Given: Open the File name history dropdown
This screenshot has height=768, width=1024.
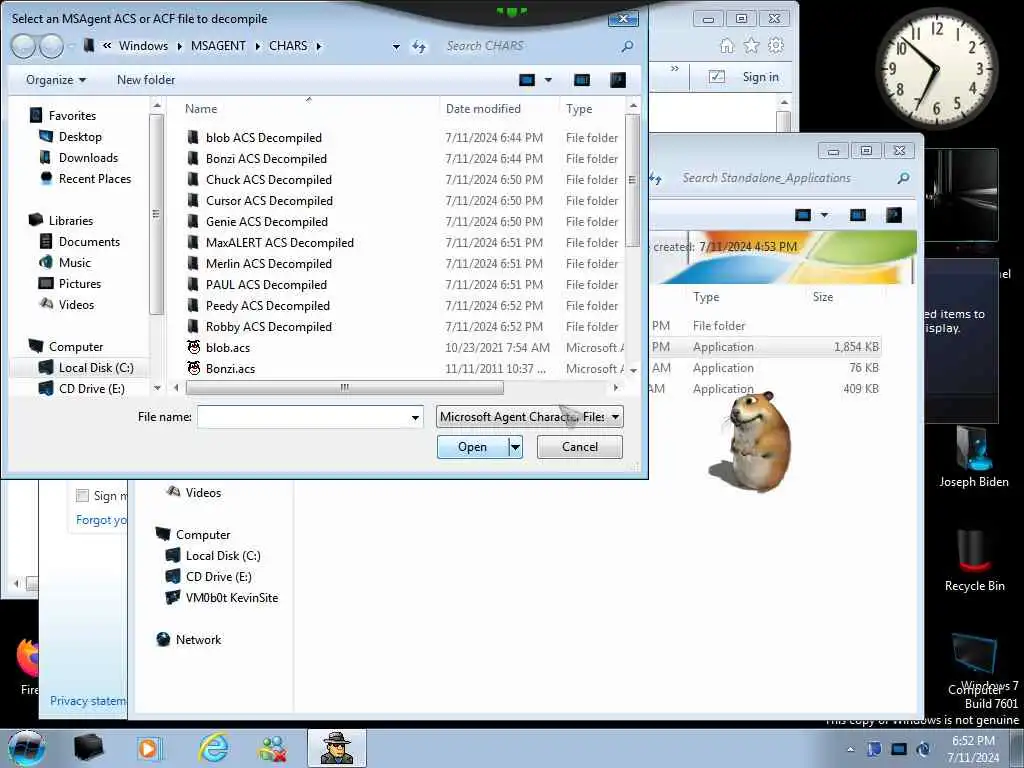Looking at the screenshot, I should click(415, 417).
